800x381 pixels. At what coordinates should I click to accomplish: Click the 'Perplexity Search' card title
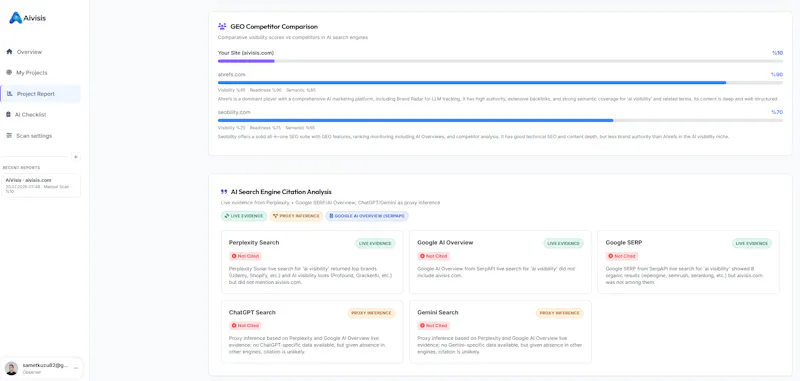(x=254, y=243)
